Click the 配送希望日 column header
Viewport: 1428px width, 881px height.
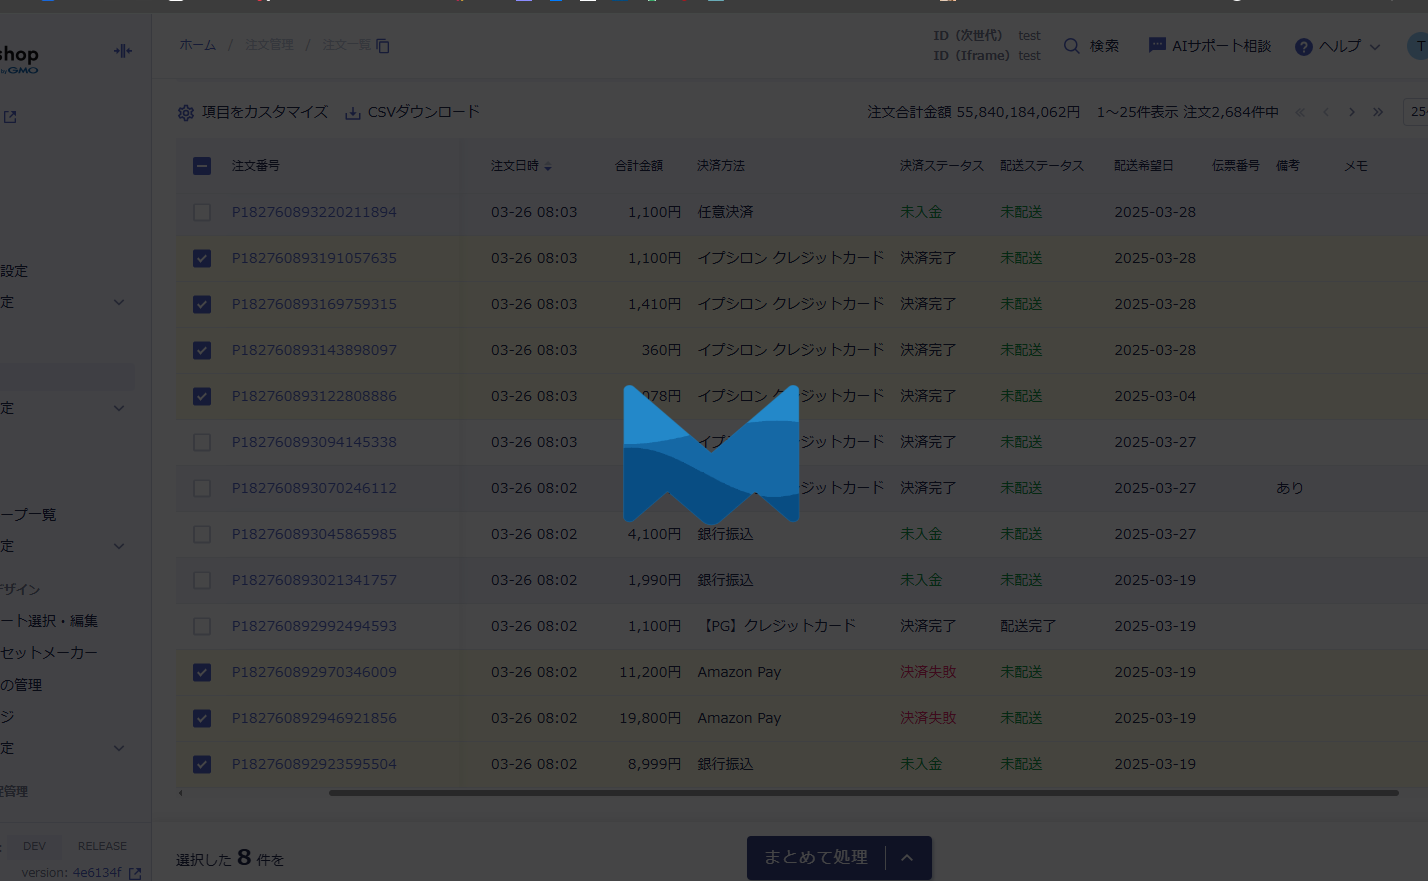(x=1144, y=166)
